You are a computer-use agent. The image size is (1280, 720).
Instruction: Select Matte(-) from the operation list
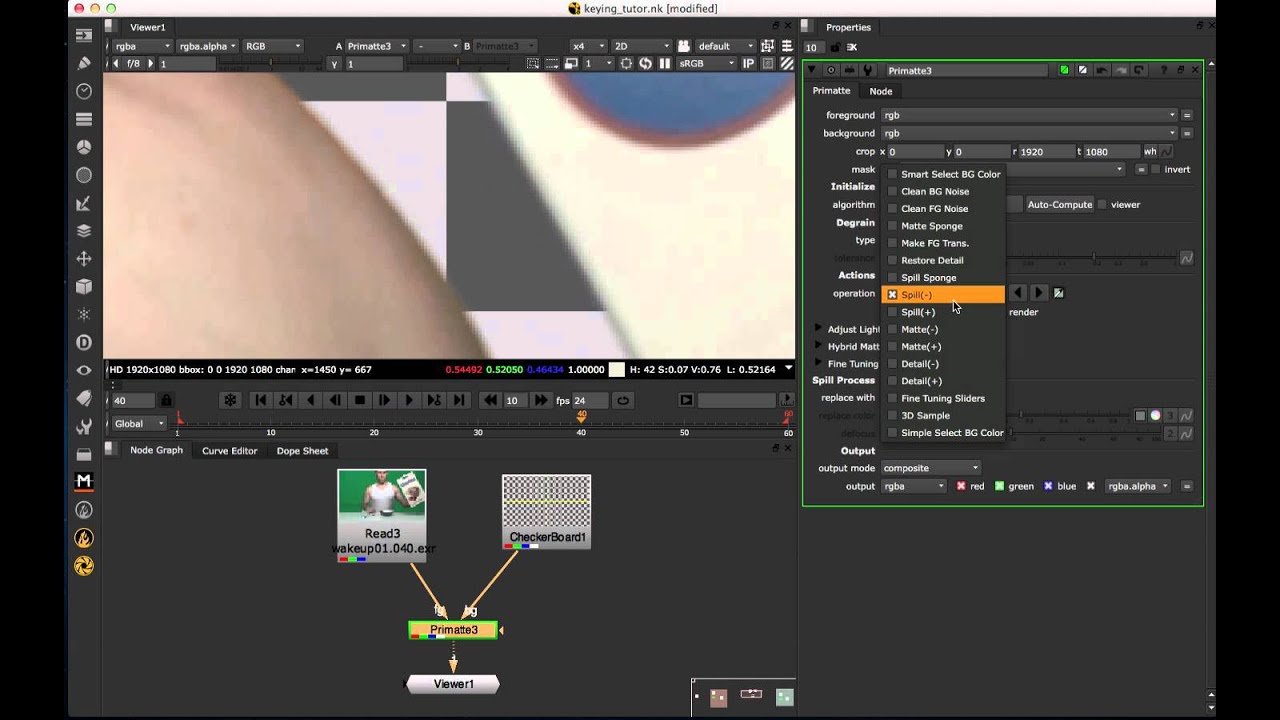click(x=942, y=329)
